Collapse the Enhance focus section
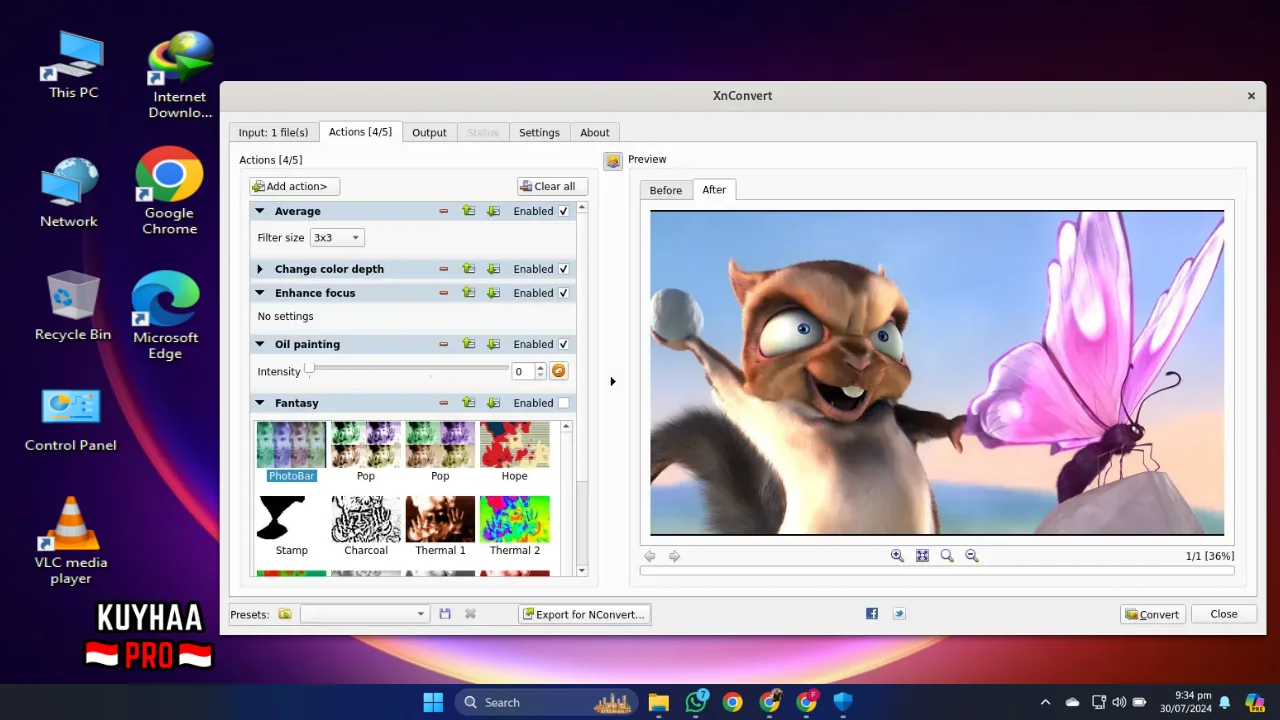 click(260, 293)
